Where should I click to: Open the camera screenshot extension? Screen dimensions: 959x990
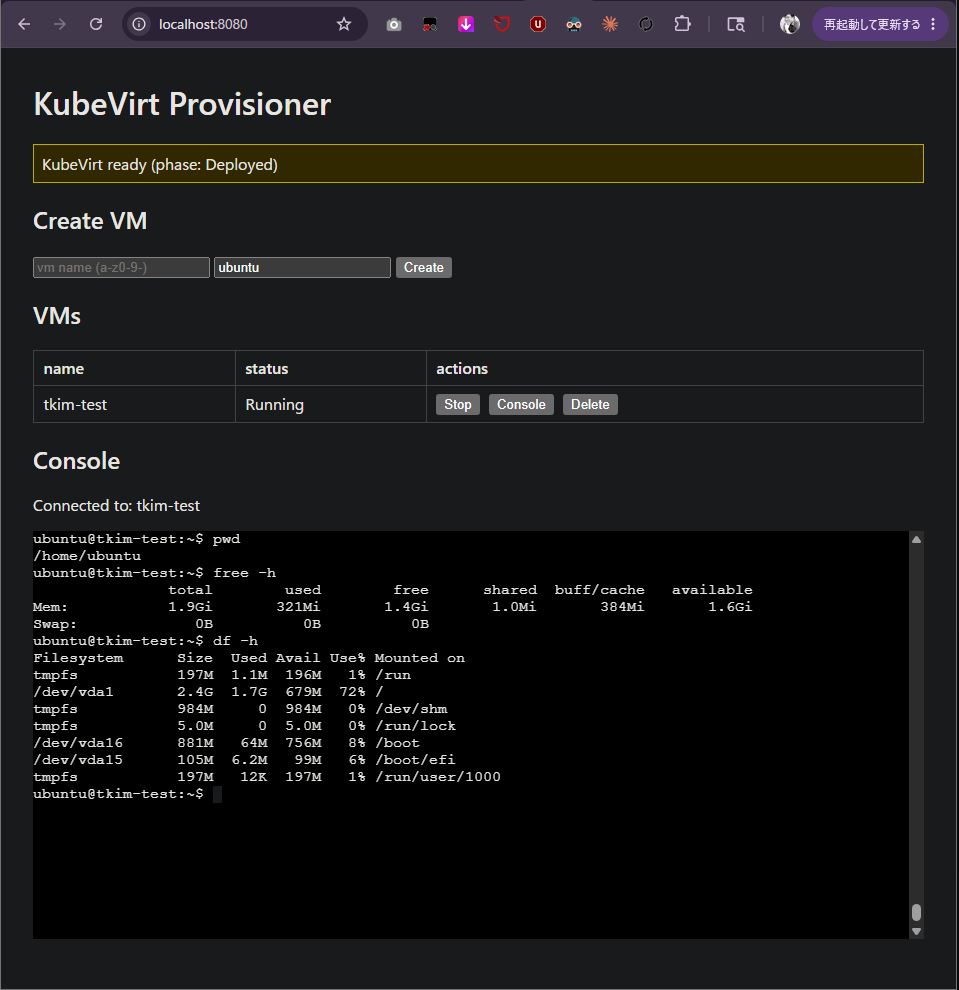point(394,25)
